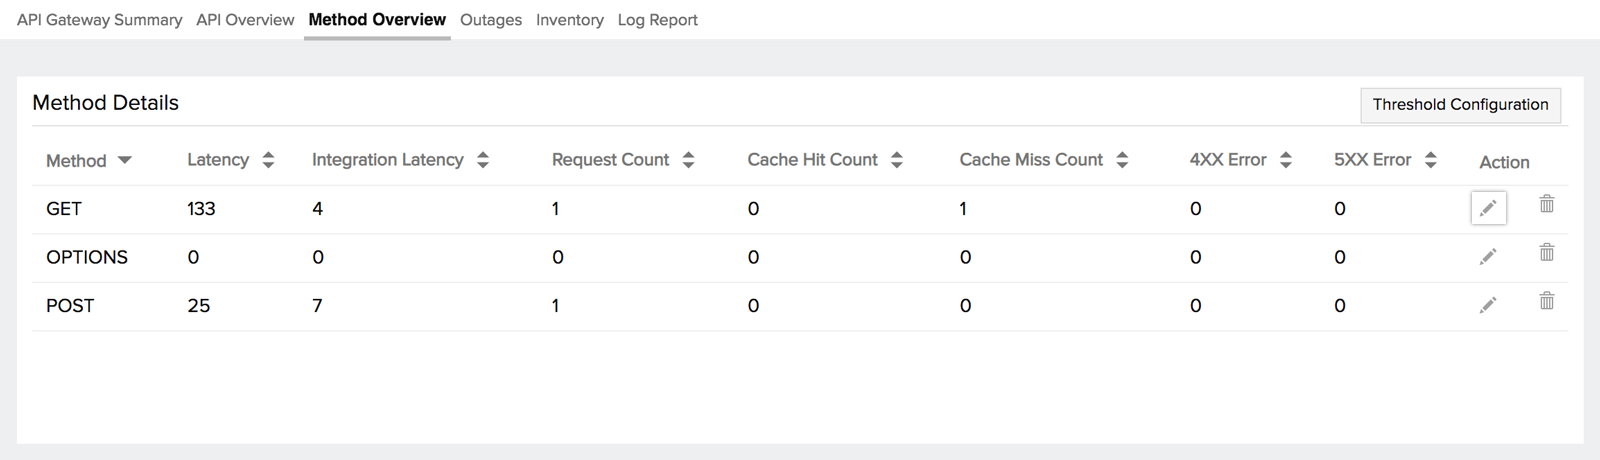Sort by 5XX Error arrows
Viewport: 1600px width, 460px height.
point(1431,160)
